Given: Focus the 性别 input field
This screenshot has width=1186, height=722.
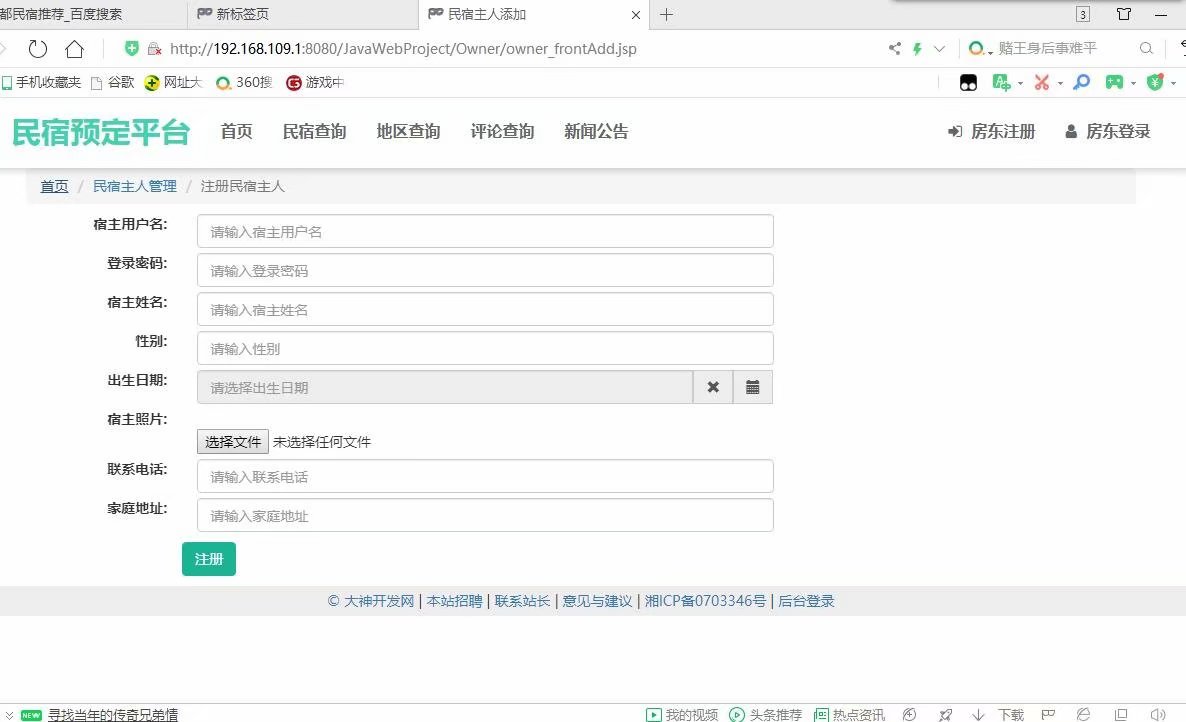Looking at the screenshot, I should click(x=485, y=349).
